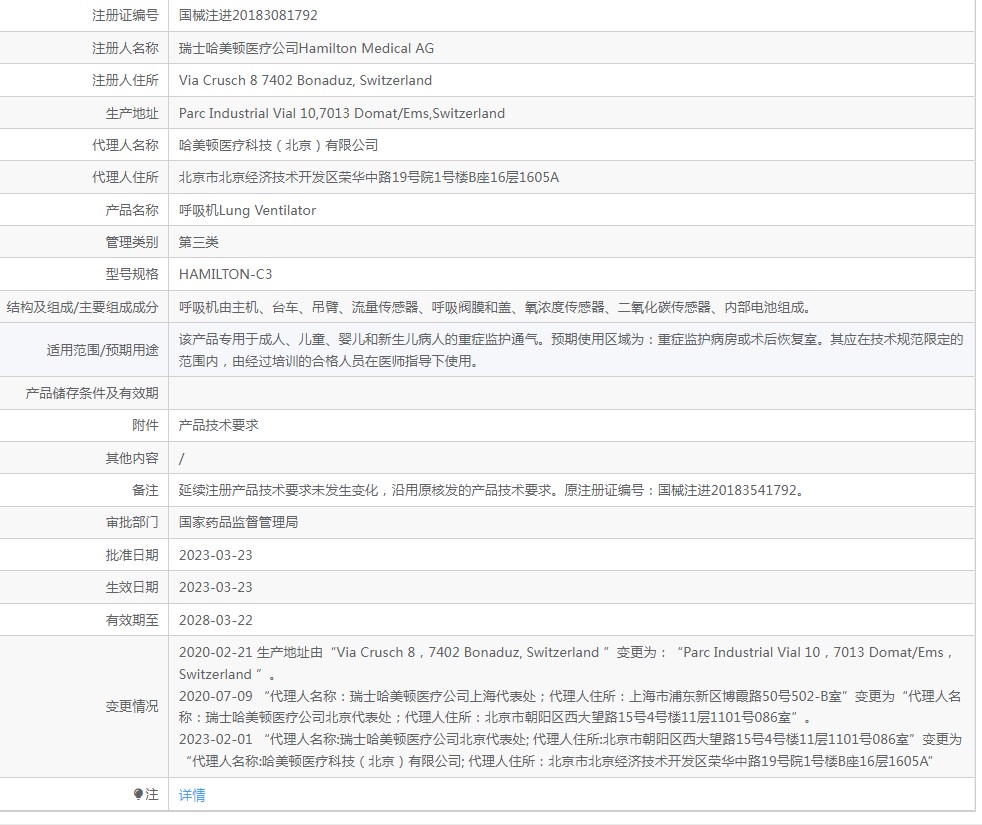Screen dimensions: 982x825
Task: Select agent address 北京市北京经济技术开发区荣华中路19号院
Action: (x=368, y=177)
